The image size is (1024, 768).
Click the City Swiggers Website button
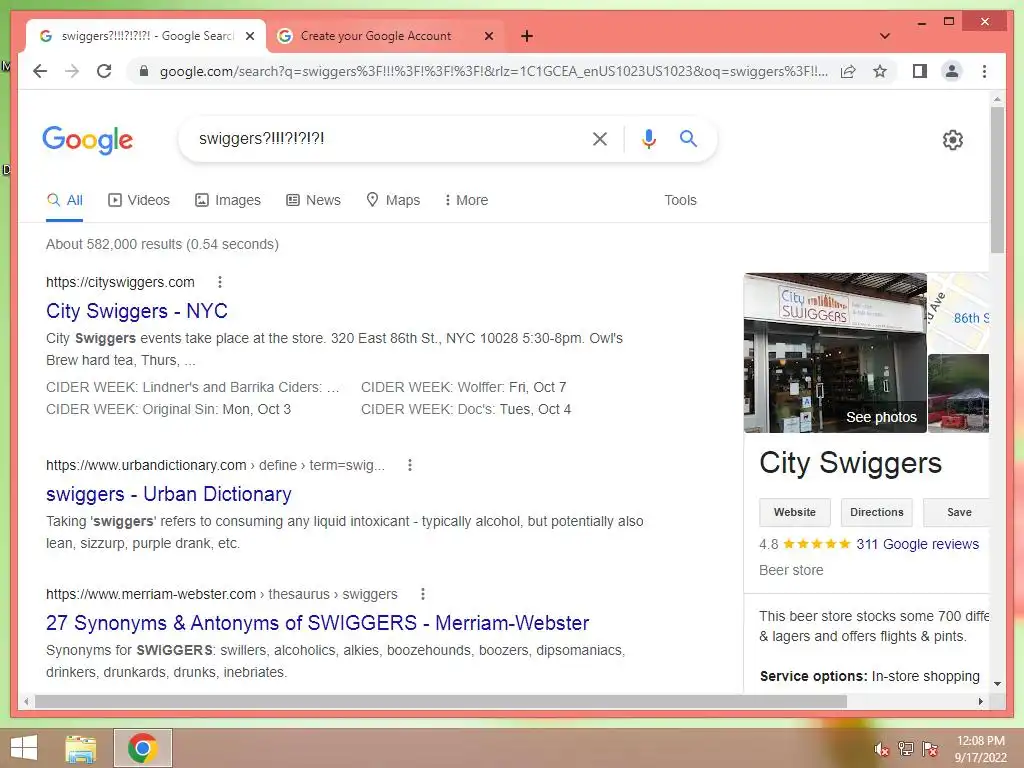coord(795,513)
